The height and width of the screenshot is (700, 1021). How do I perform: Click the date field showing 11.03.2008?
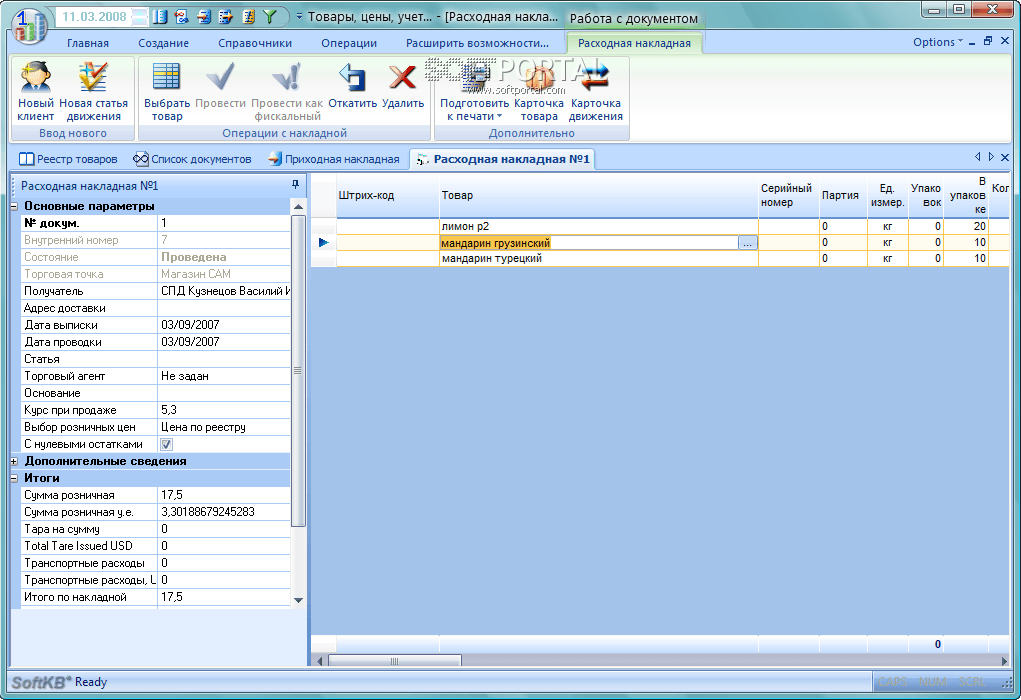(94, 16)
